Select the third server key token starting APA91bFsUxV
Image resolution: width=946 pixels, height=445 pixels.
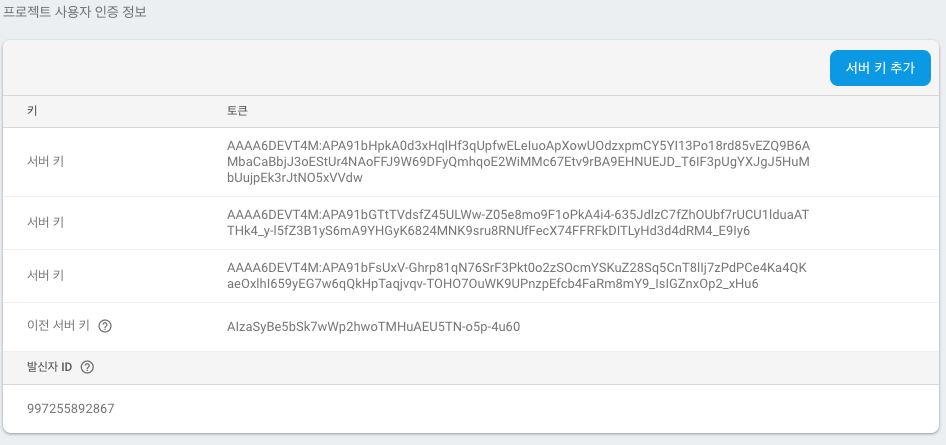516,276
